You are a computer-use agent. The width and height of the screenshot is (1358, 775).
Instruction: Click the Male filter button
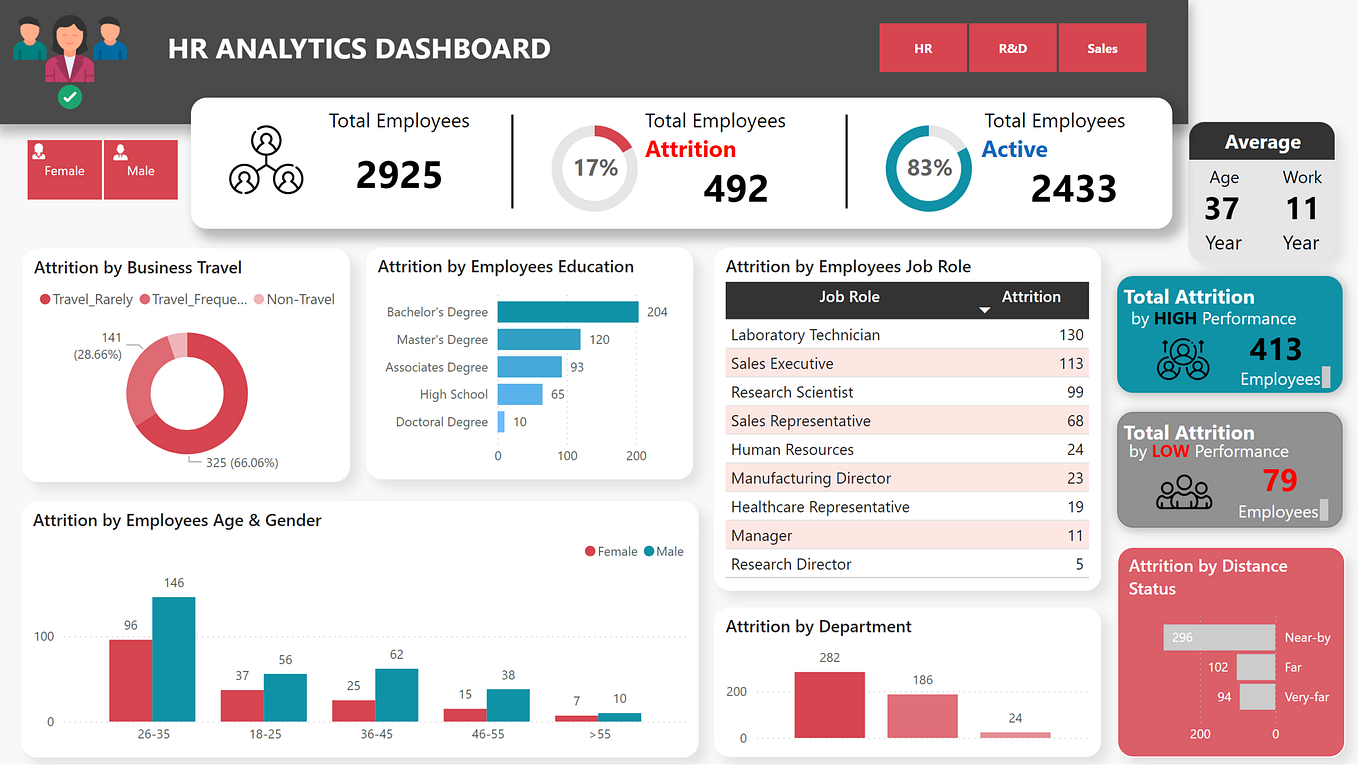tap(140, 170)
